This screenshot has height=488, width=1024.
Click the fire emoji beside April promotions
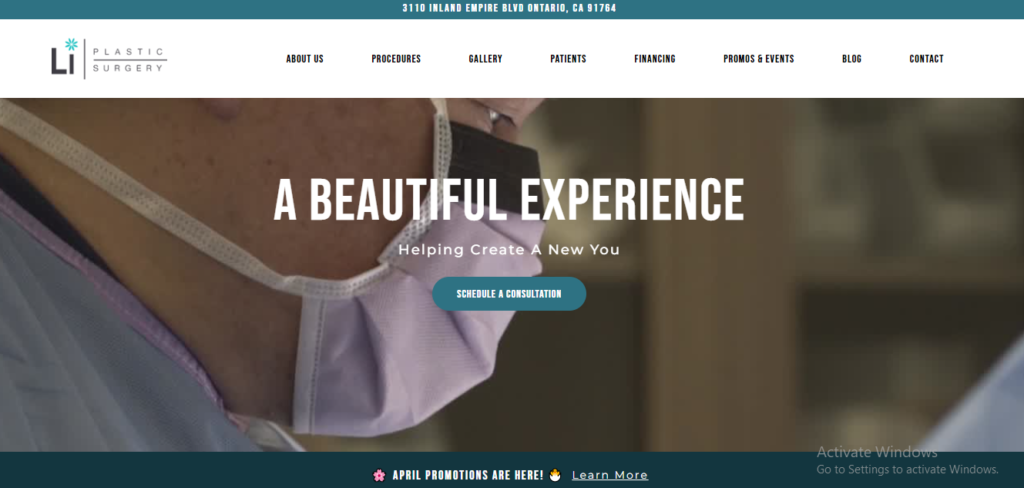555,475
